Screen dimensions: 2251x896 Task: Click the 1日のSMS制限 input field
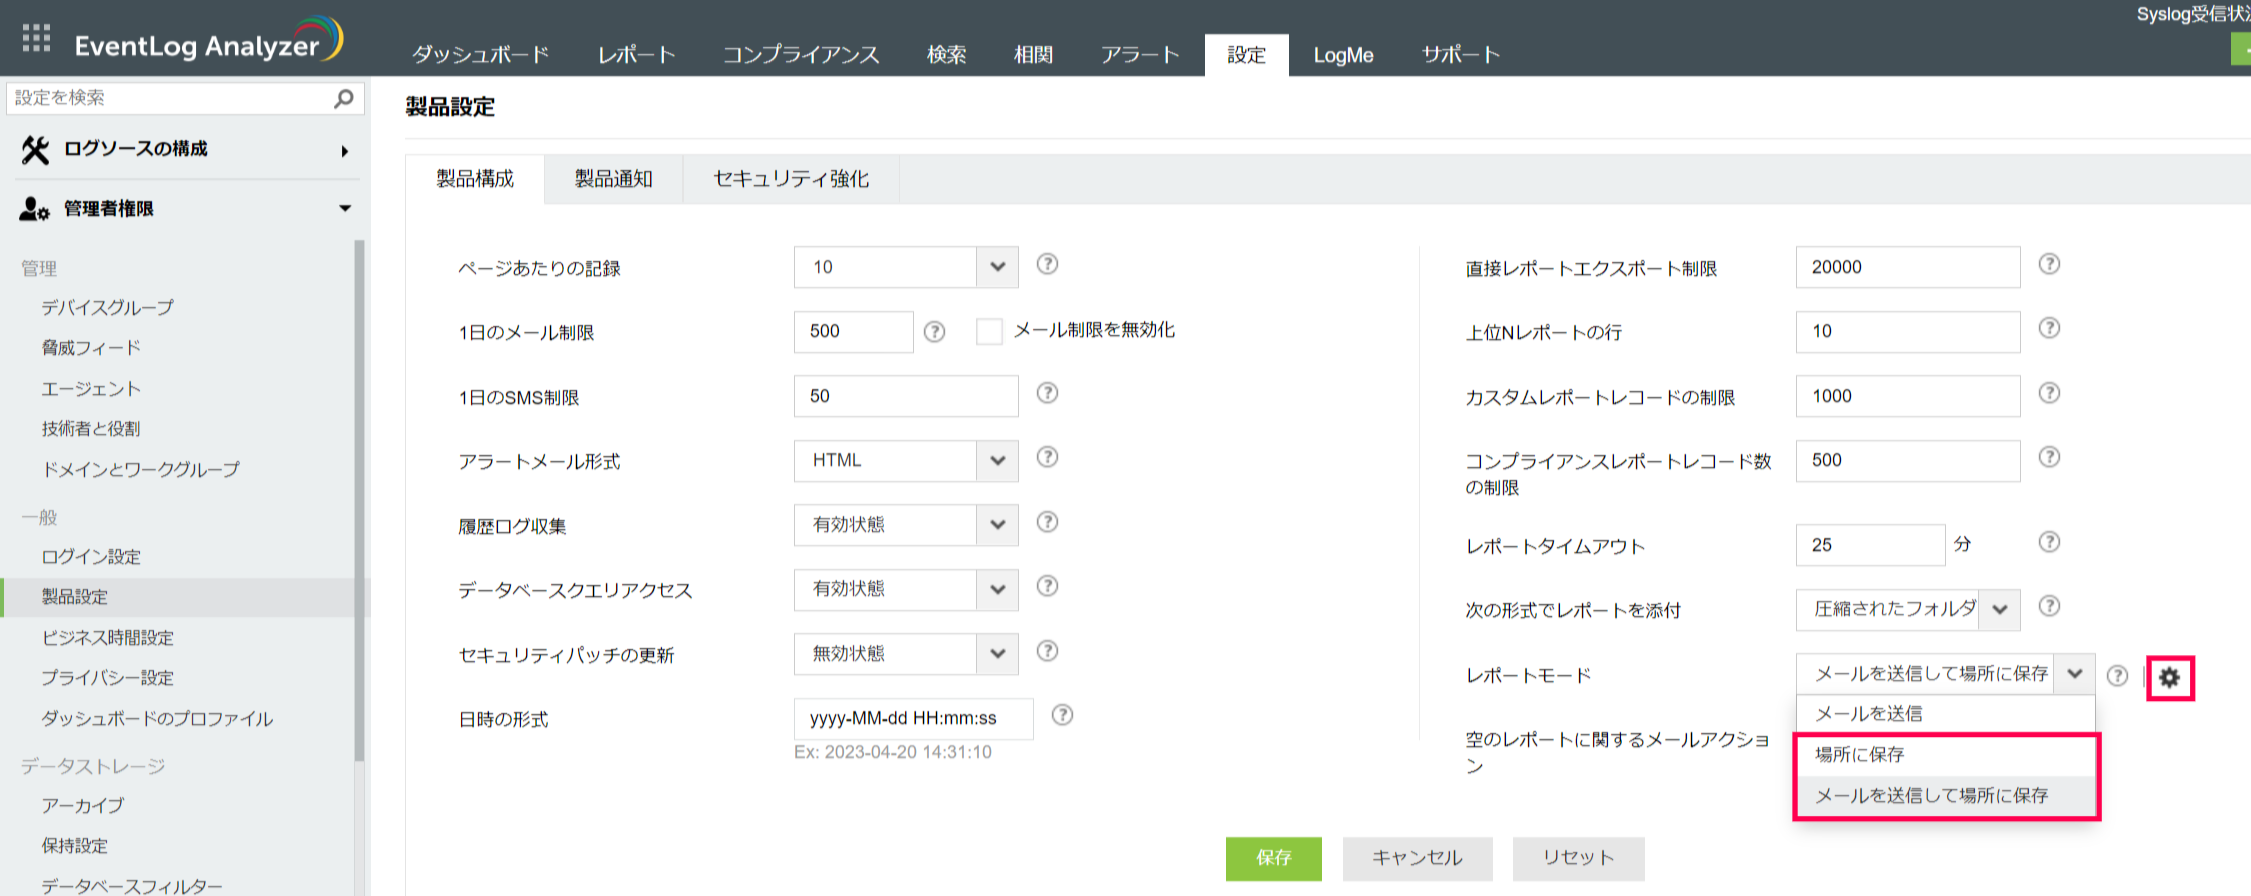click(905, 396)
